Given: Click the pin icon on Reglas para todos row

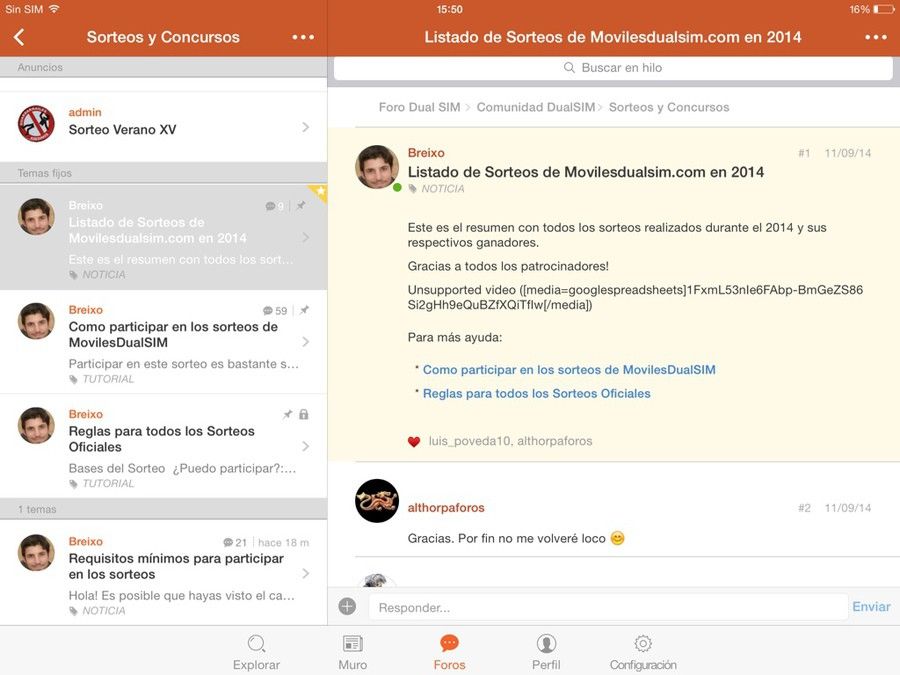Looking at the screenshot, I should 288,414.
